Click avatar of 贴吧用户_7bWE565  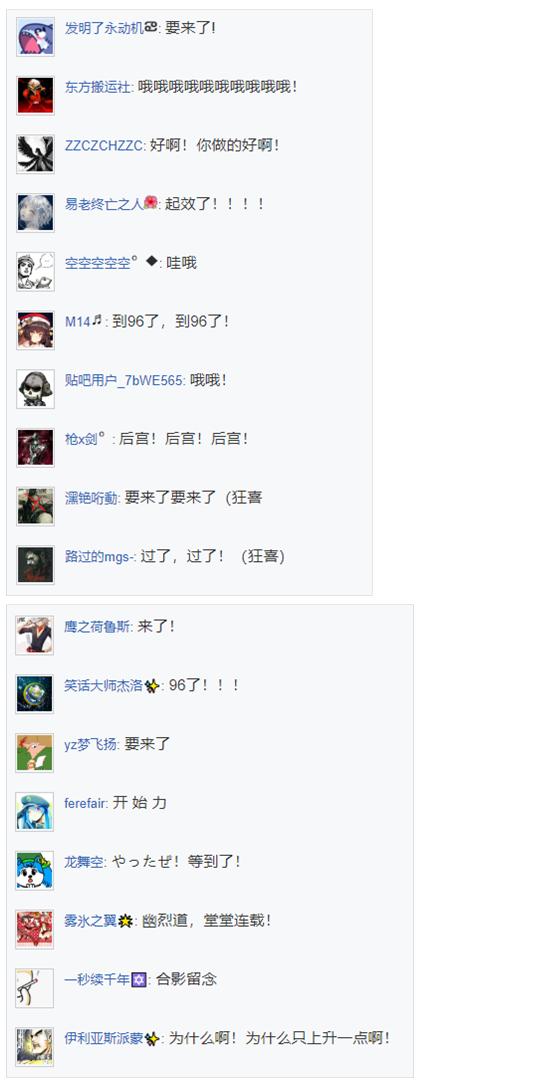click(35, 388)
